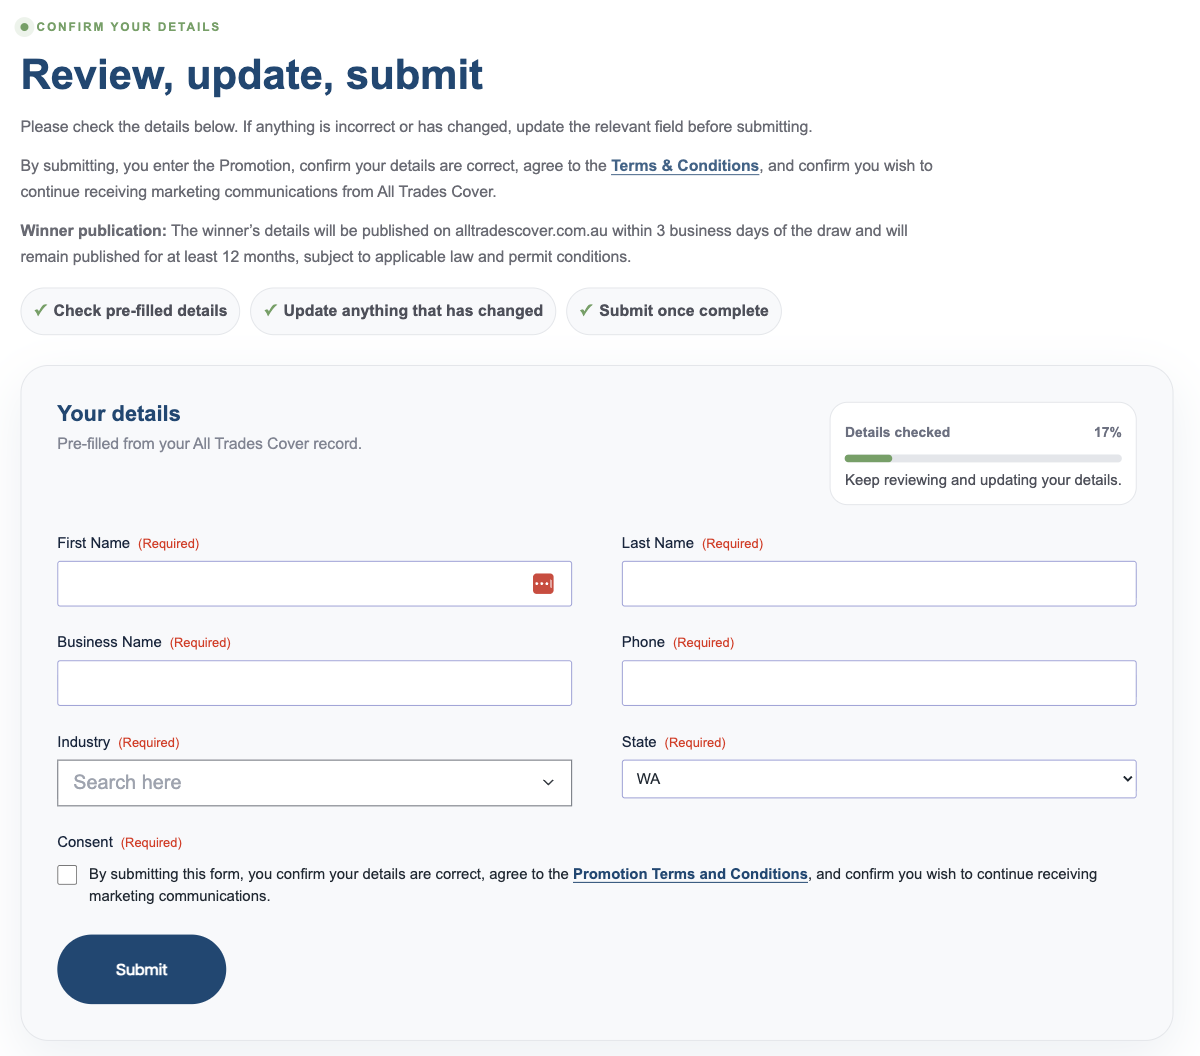Click the '17%' progress value
The width and height of the screenshot is (1200, 1056).
coord(1108,433)
